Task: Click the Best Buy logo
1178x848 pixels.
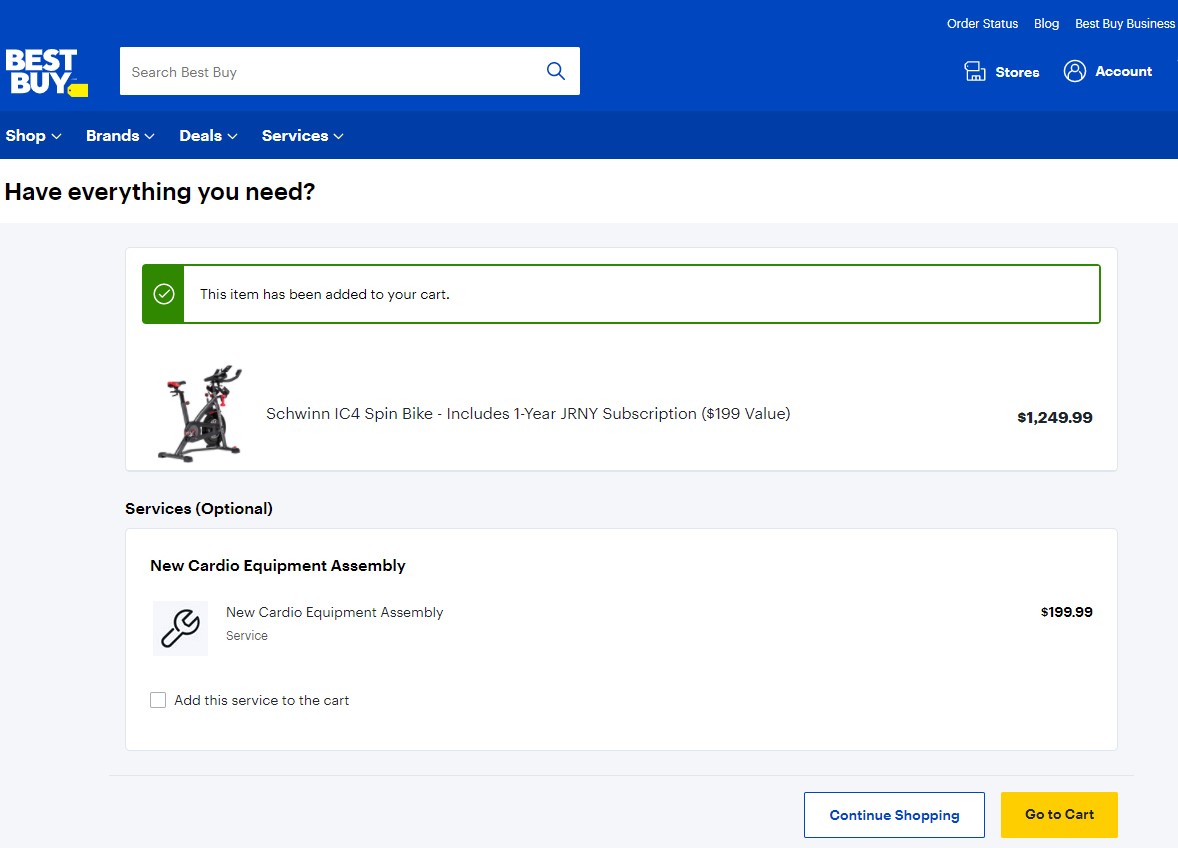Action: 47,73
